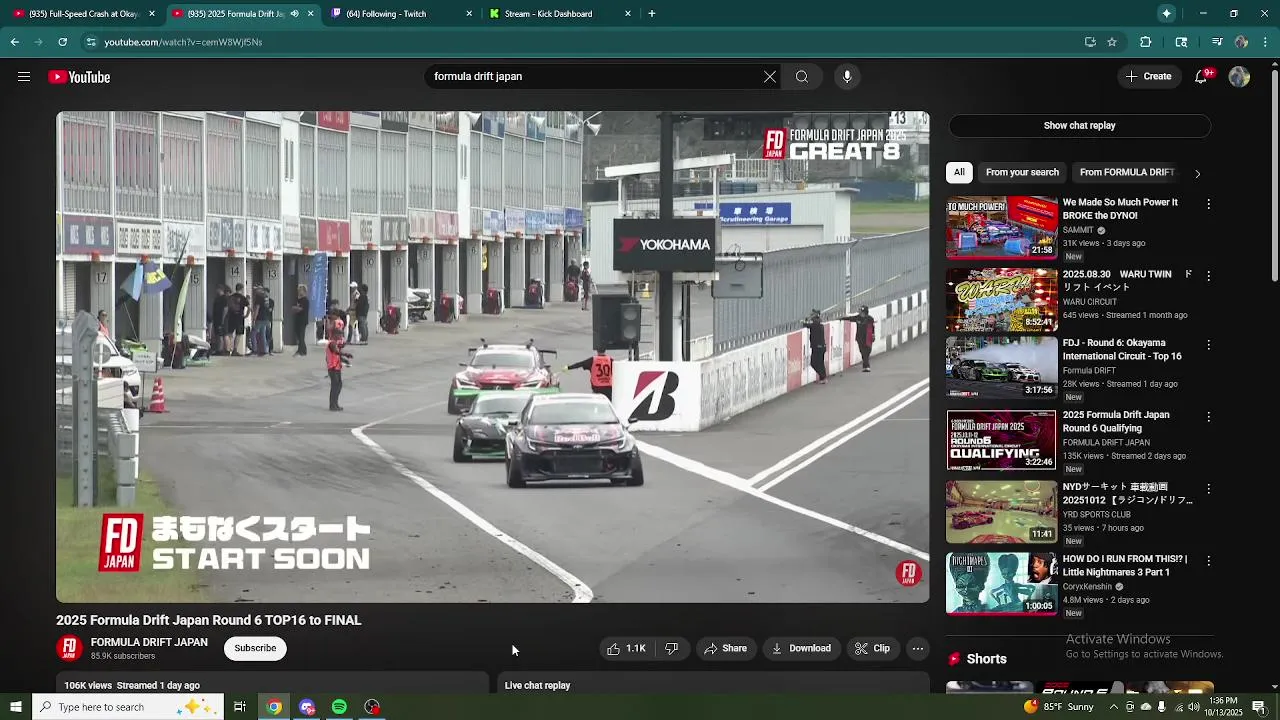Open Chrome extensions puzzle icon
Viewport: 1280px width, 720px height.
[x=1146, y=42]
